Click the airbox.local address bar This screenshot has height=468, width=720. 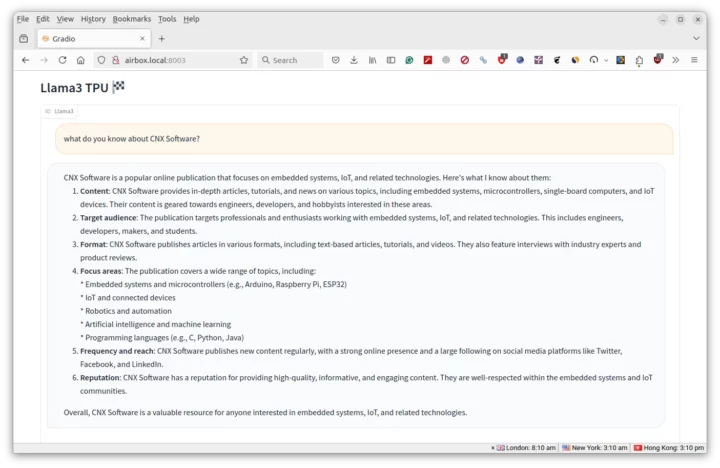pyautogui.click(x=174, y=60)
